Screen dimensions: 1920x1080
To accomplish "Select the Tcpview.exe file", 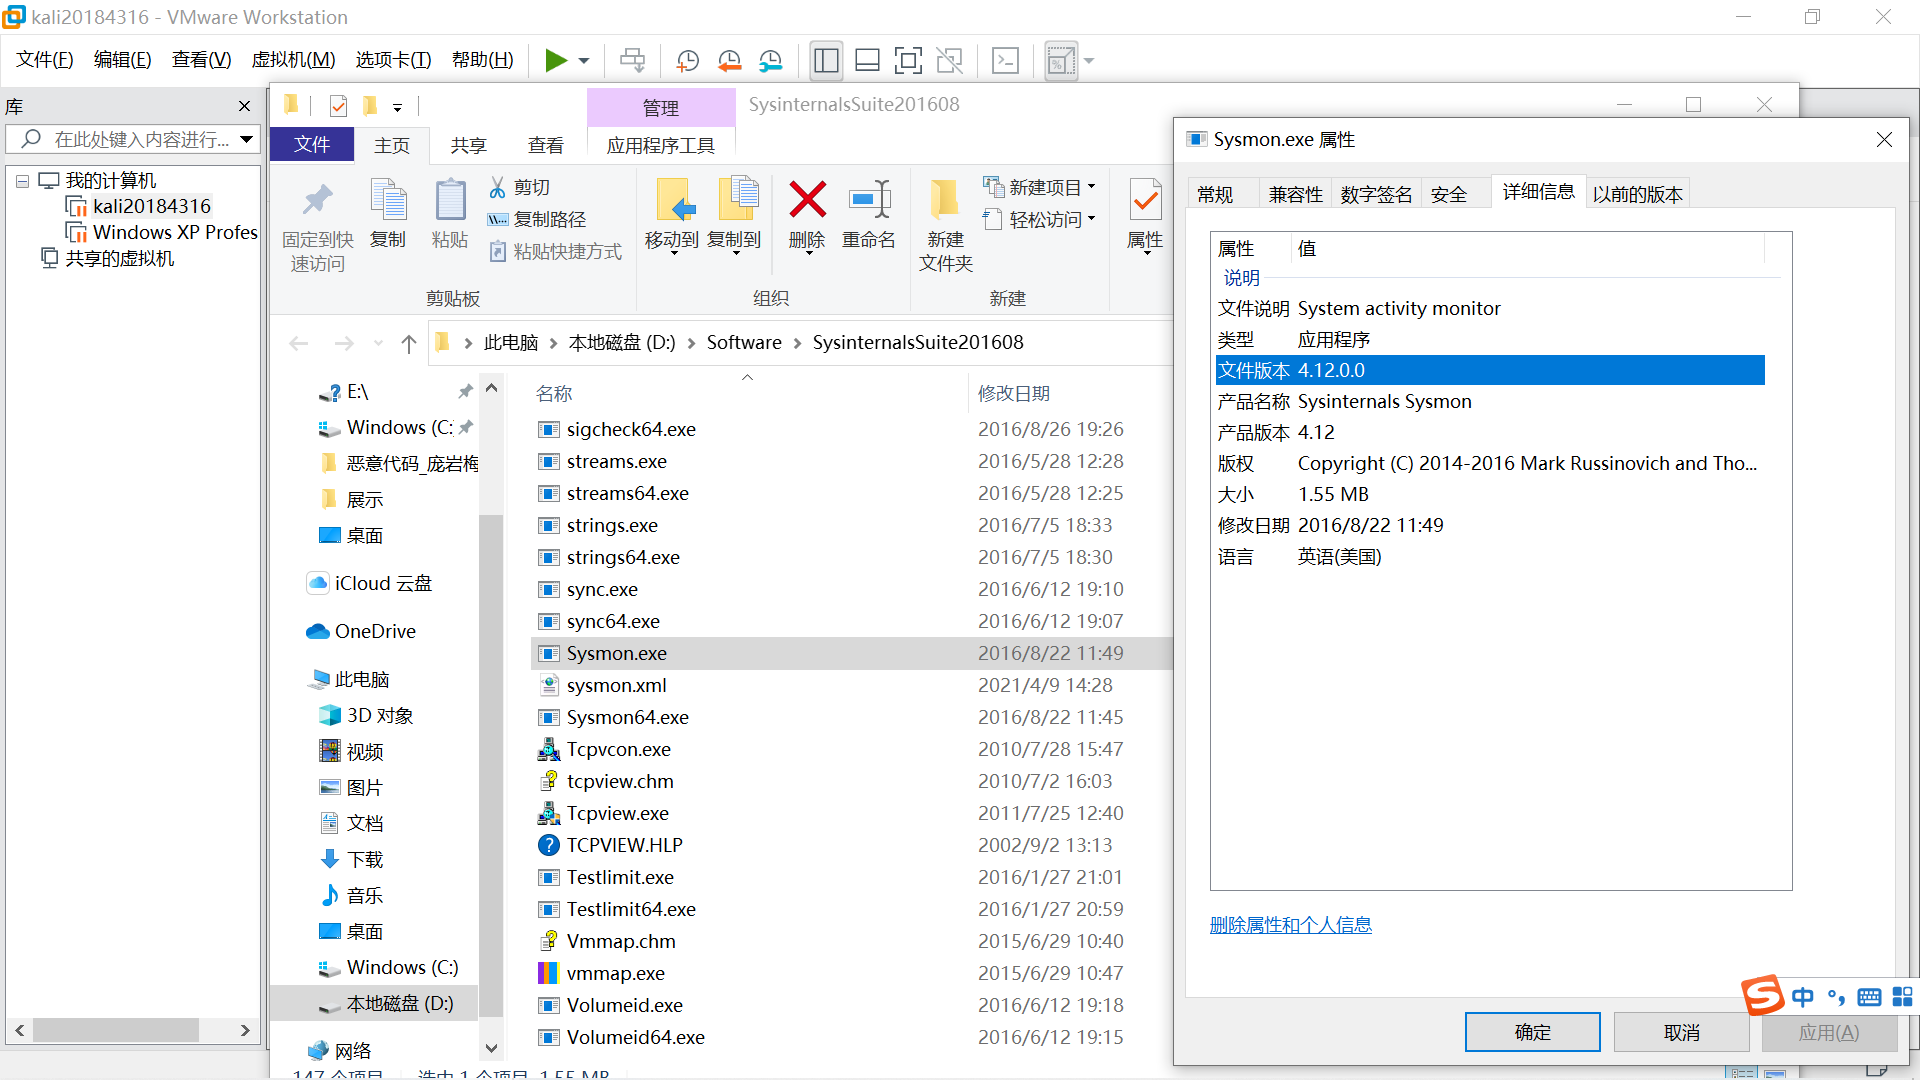I will [x=617, y=813].
